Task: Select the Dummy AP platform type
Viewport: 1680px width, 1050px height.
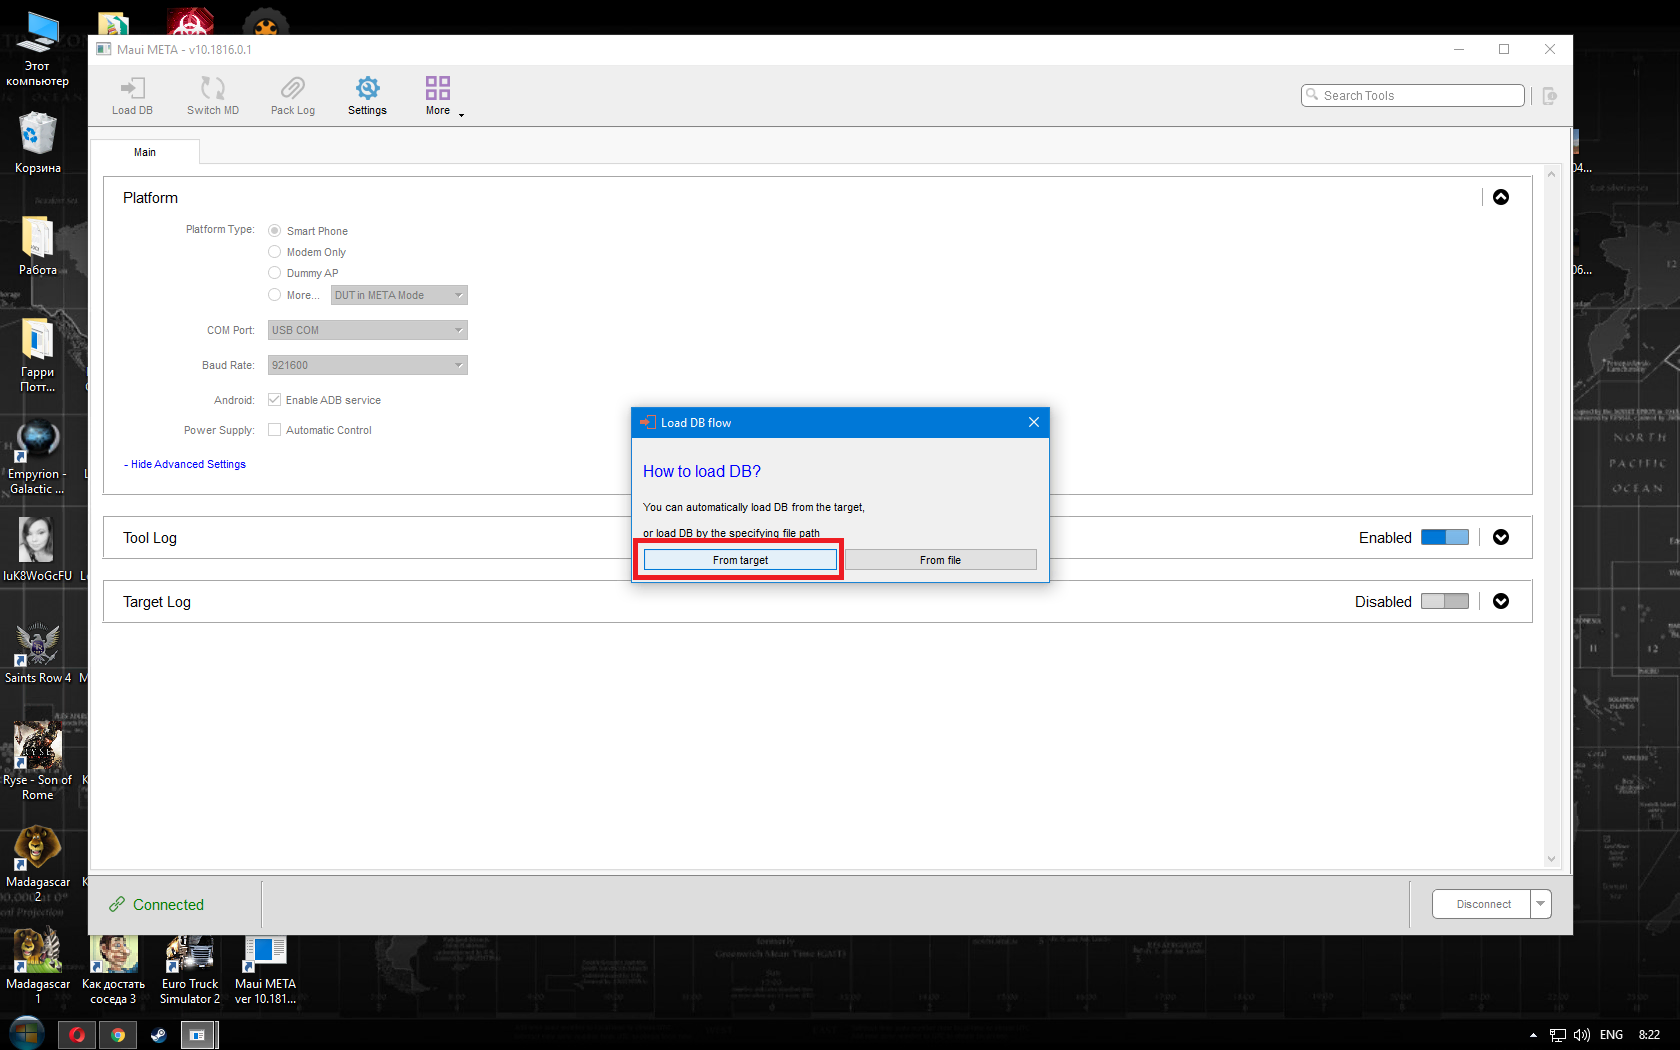Action: click(x=274, y=273)
